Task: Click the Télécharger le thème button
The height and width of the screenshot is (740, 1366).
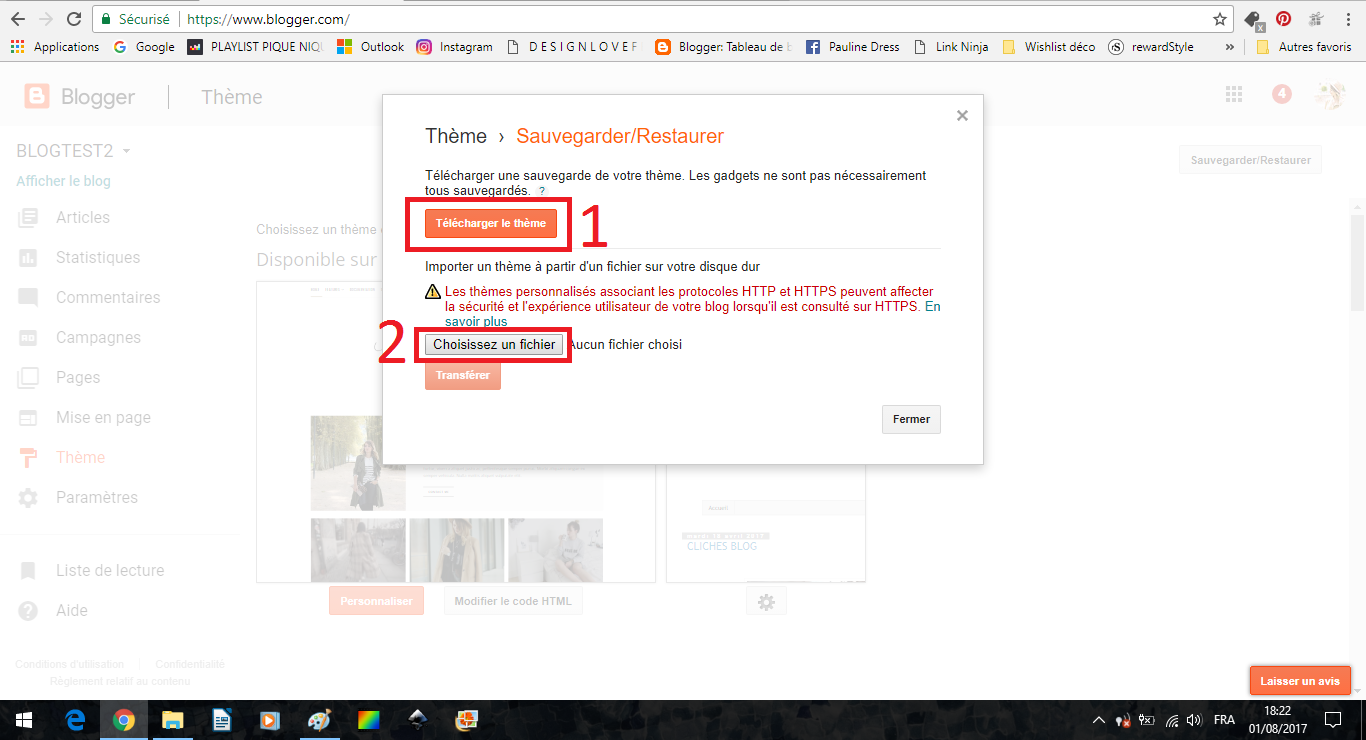Action: [490, 223]
